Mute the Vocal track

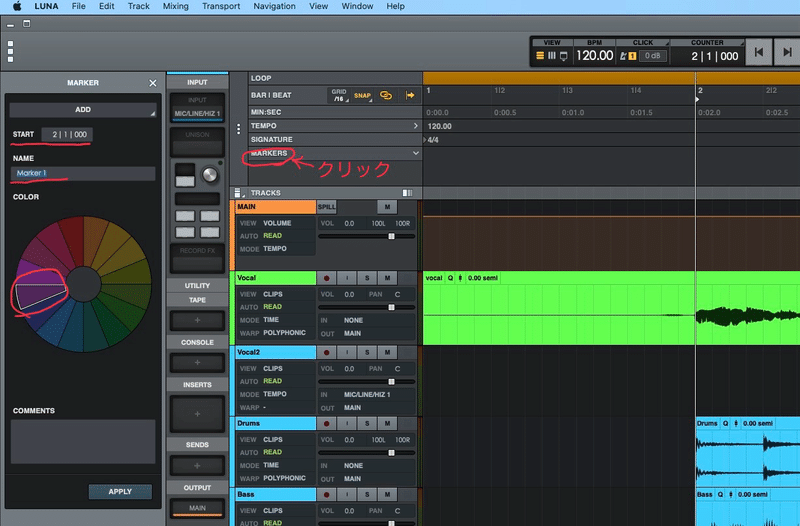coord(387,278)
